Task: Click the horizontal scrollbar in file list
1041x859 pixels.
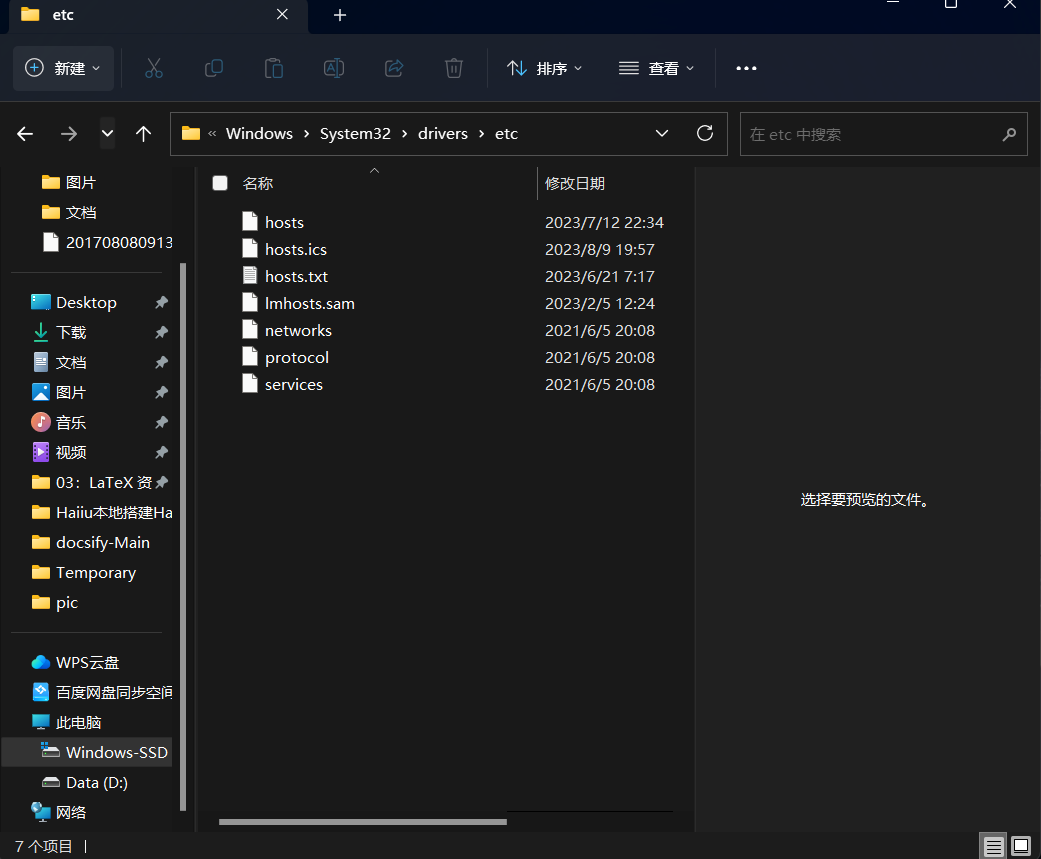Action: (362, 822)
